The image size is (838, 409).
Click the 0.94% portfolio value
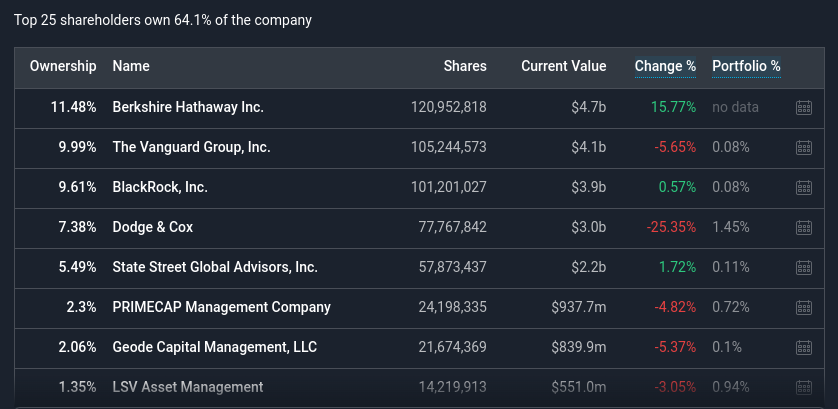[731, 387]
